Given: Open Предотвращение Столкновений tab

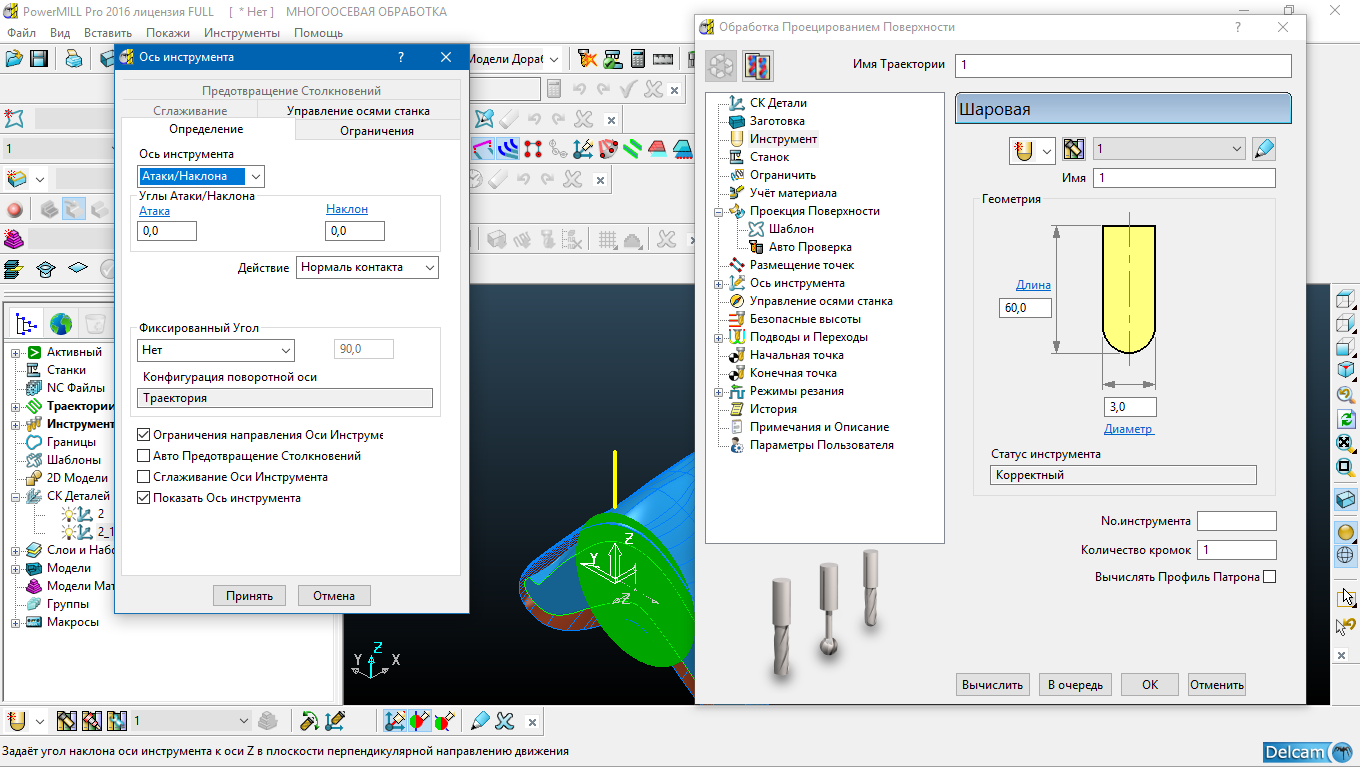Looking at the screenshot, I should (x=291, y=91).
